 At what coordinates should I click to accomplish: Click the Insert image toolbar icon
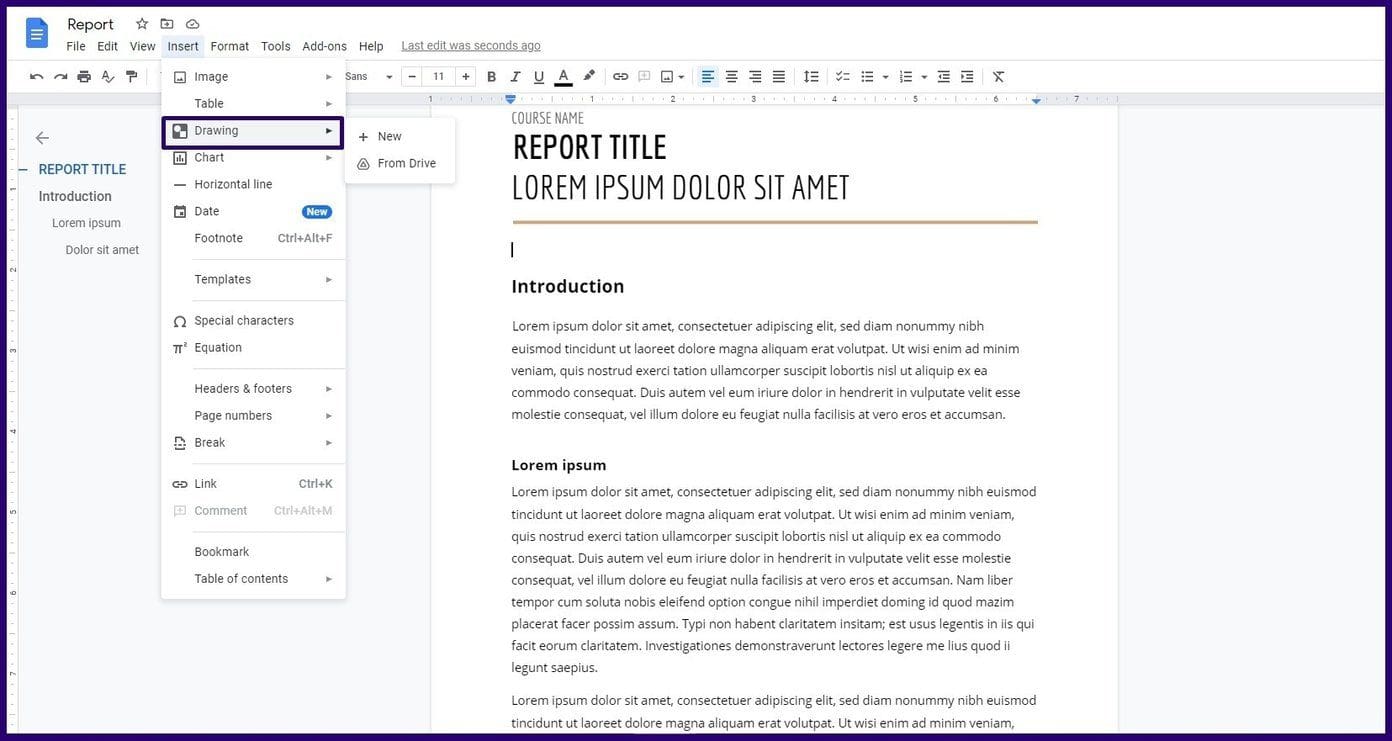pos(667,77)
